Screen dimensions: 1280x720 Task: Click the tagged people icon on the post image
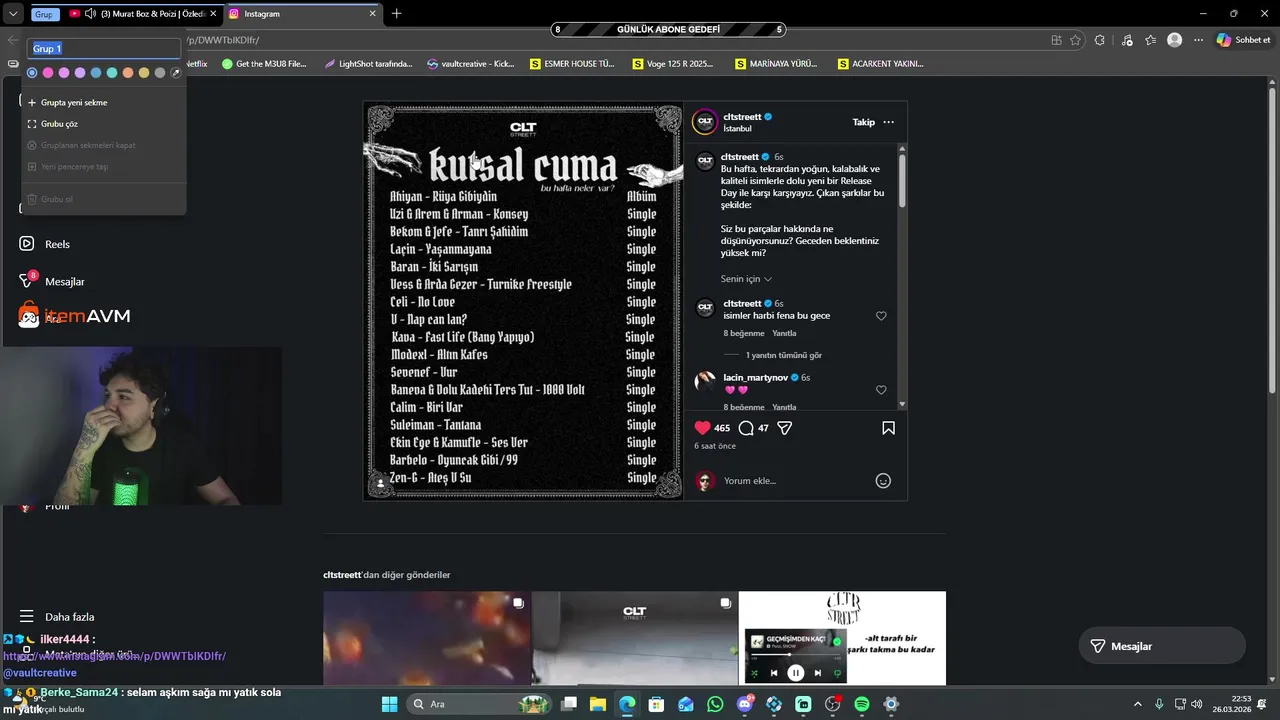[x=381, y=483]
